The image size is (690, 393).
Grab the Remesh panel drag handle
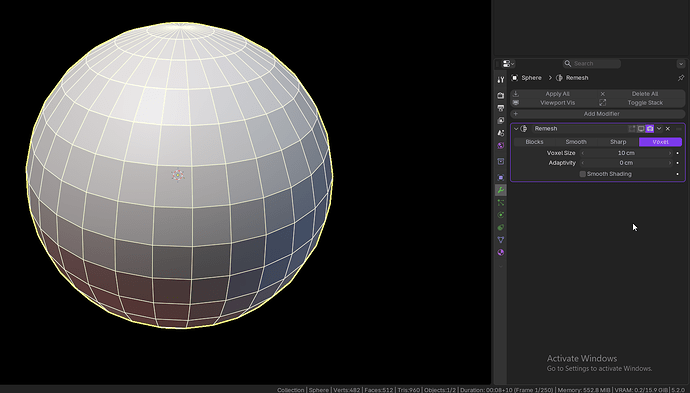(x=679, y=129)
